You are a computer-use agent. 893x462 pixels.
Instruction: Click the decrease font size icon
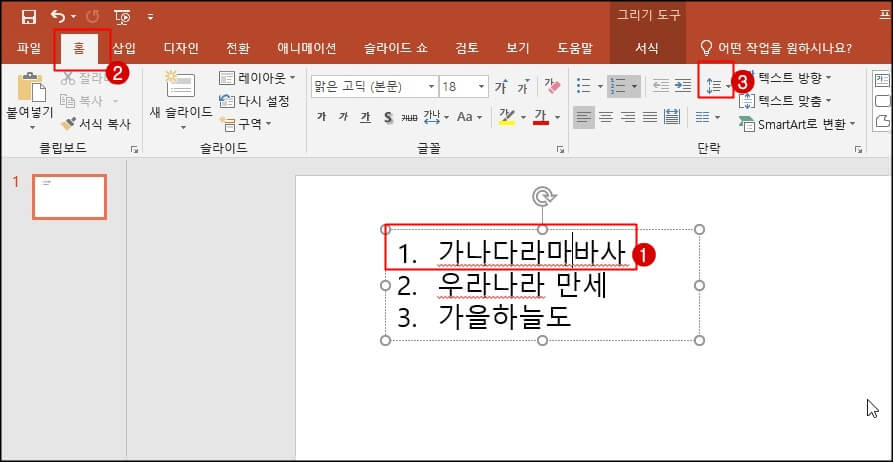(524, 87)
